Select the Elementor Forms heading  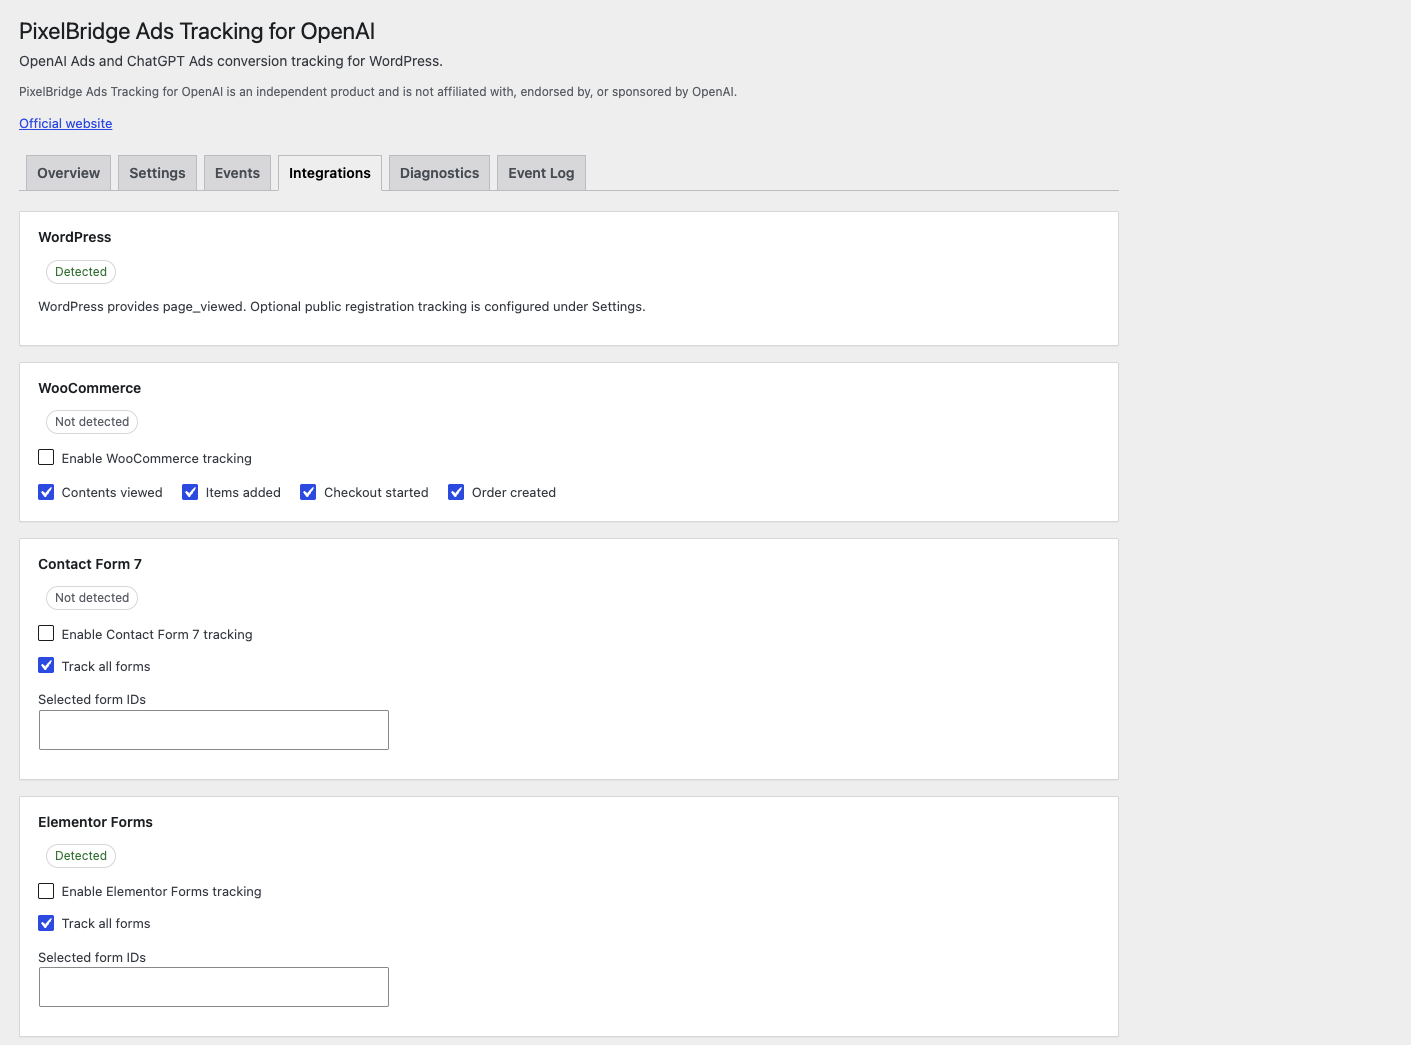click(x=95, y=822)
